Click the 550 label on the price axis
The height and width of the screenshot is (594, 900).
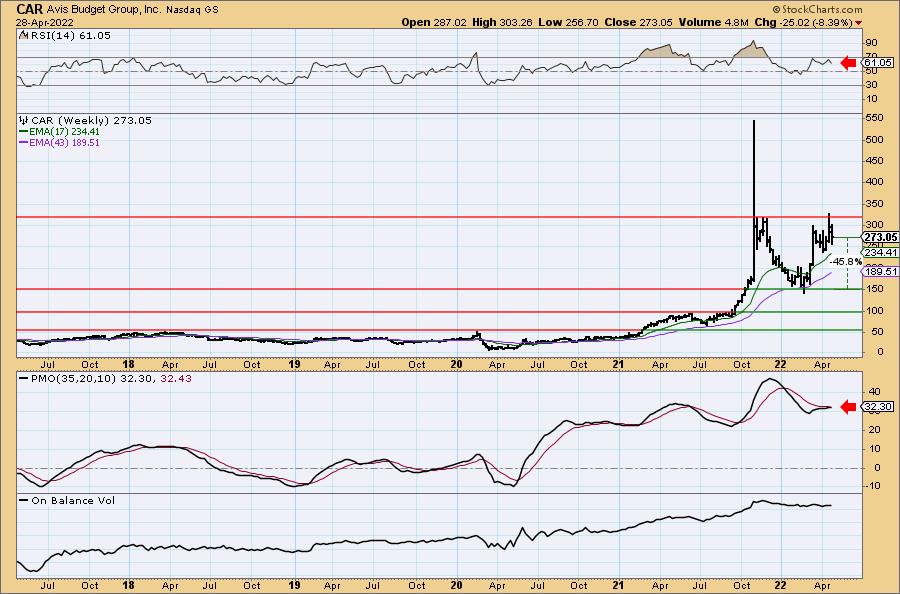coord(874,118)
